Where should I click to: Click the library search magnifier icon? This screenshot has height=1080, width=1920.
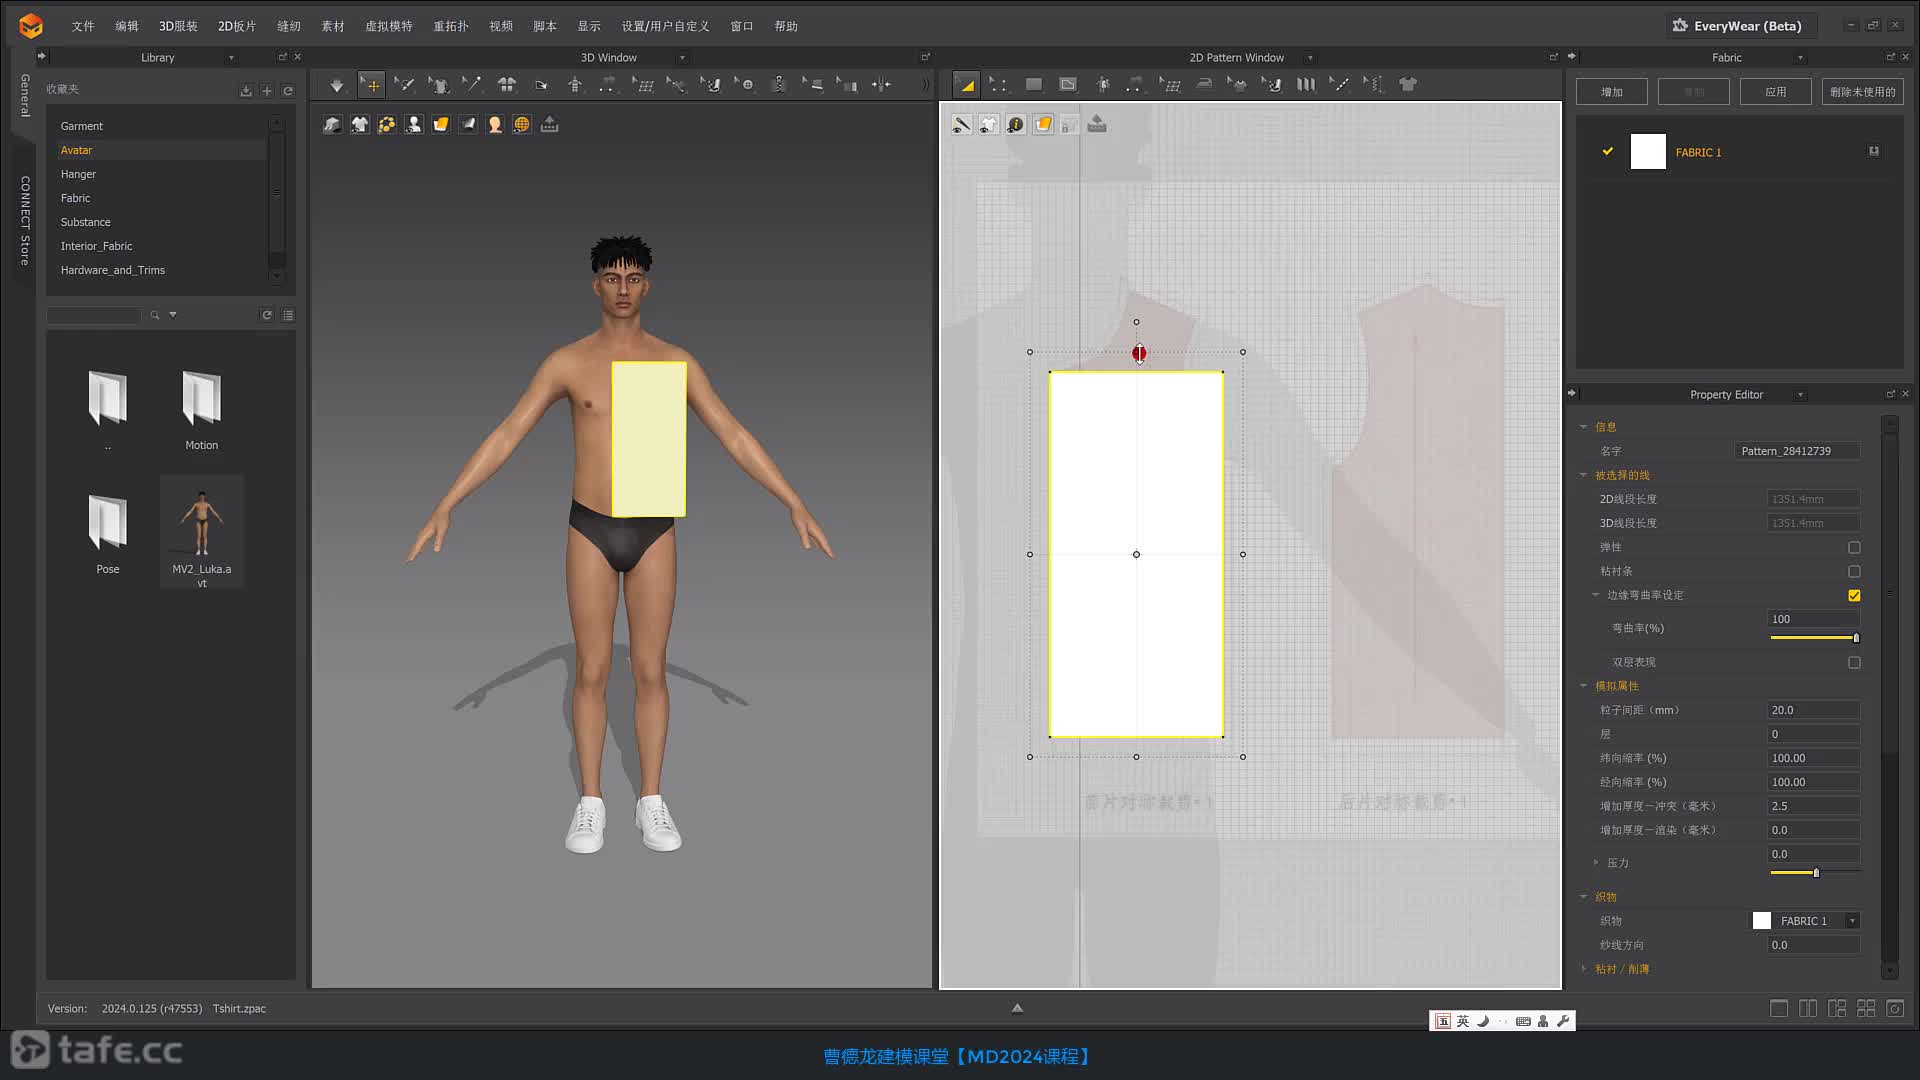(x=155, y=315)
